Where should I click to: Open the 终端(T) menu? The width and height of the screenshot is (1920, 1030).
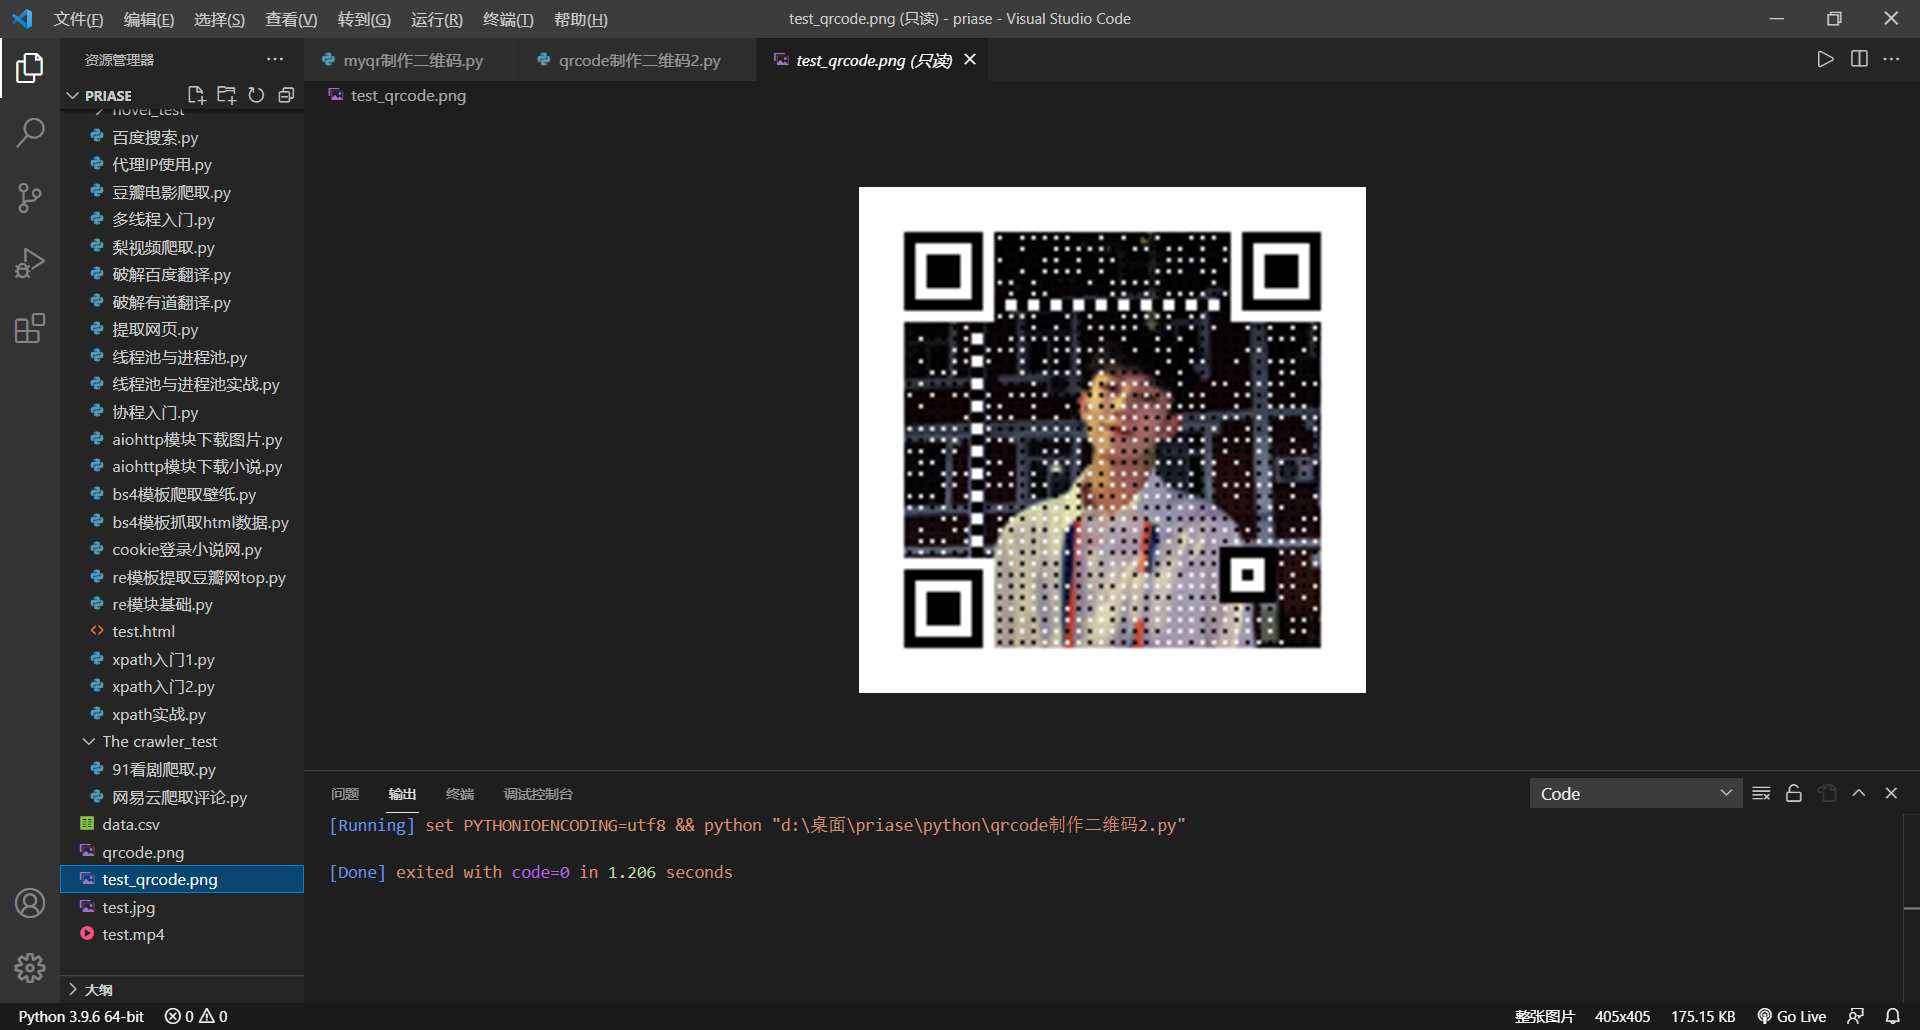[x=508, y=19]
